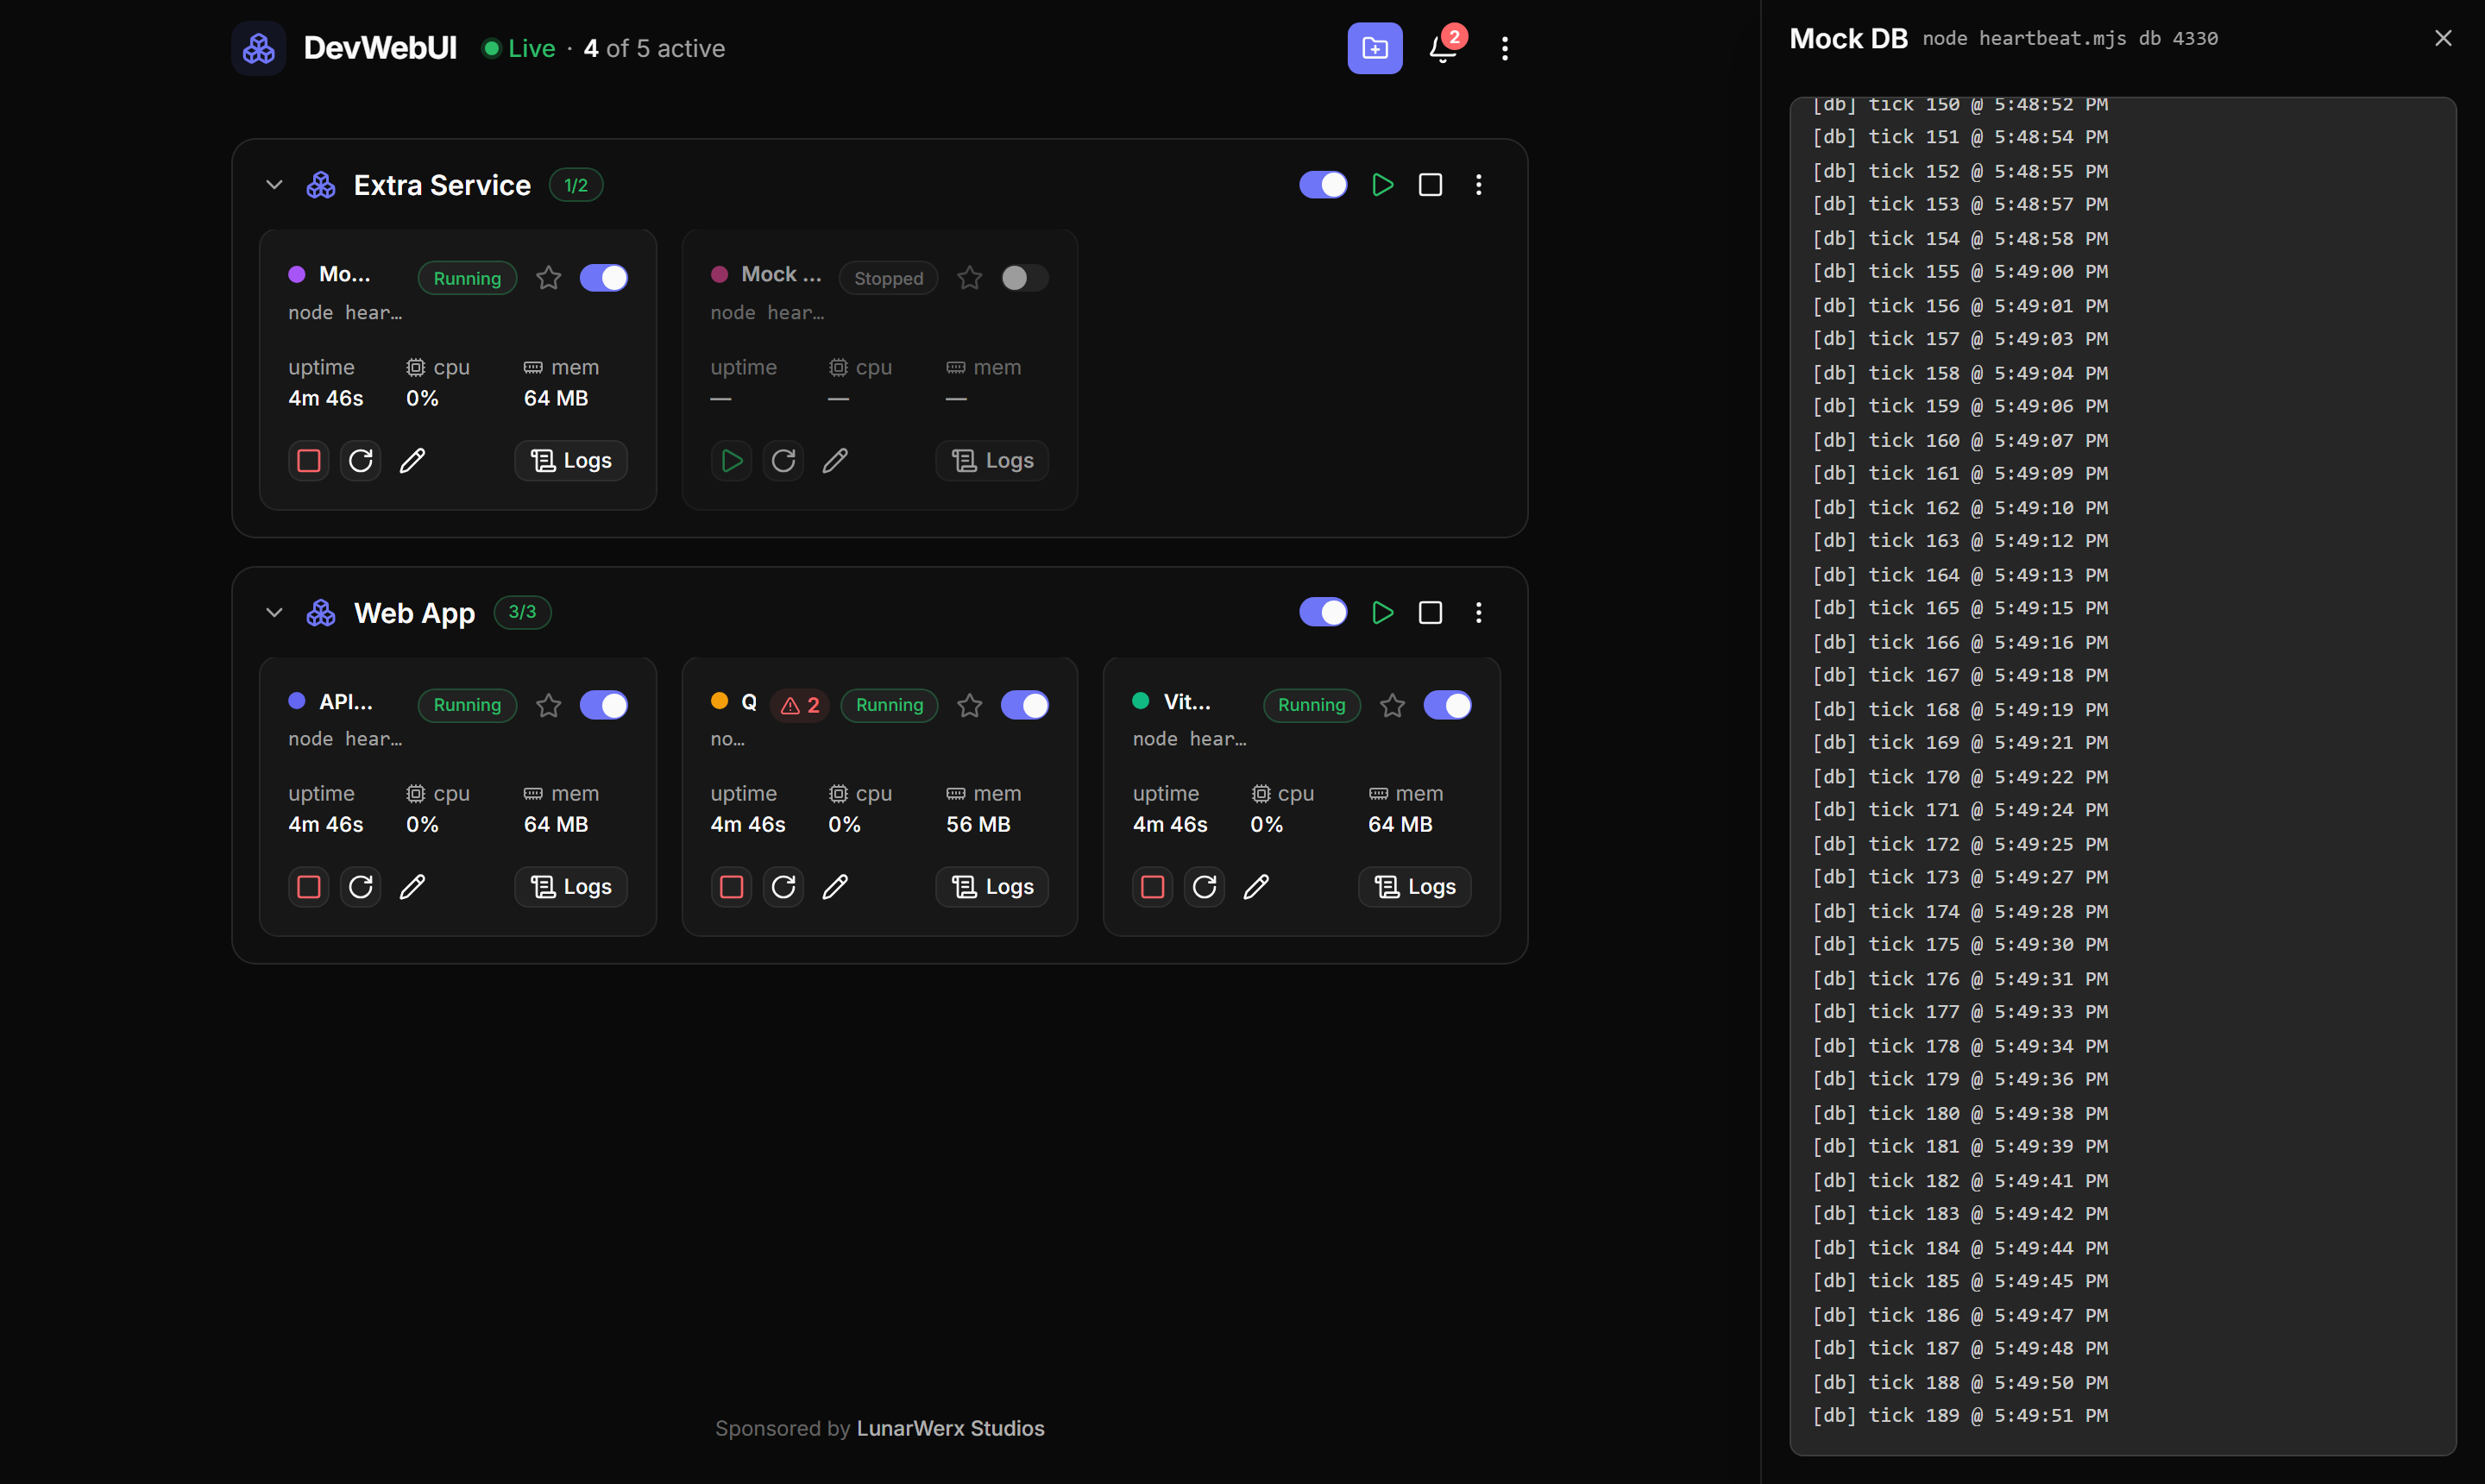Toggle off the API service switch
The image size is (2485, 1484).
[x=603, y=705]
